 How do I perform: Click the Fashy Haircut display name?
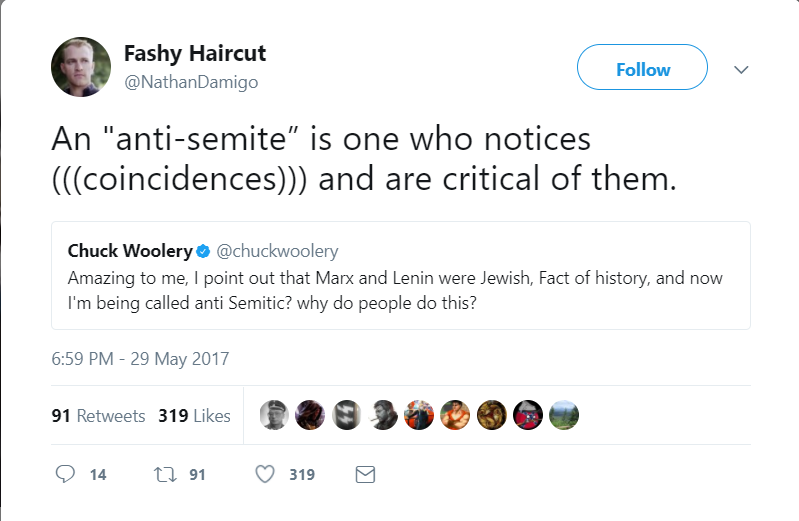(195, 54)
